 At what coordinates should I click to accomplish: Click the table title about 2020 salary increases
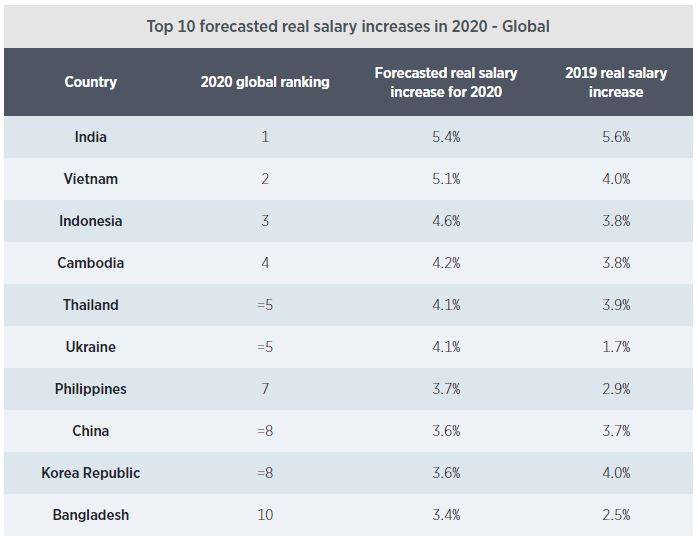[348, 26]
